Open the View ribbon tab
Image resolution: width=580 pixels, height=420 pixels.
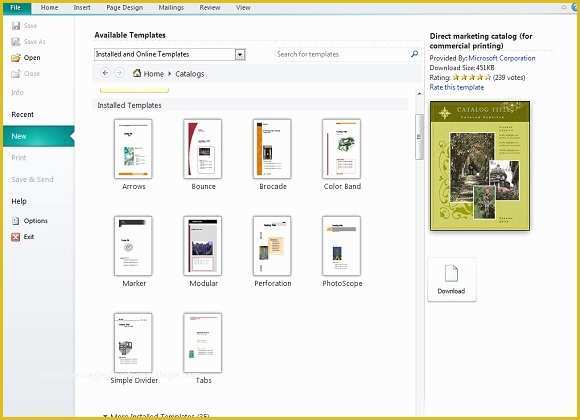[x=243, y=8]
